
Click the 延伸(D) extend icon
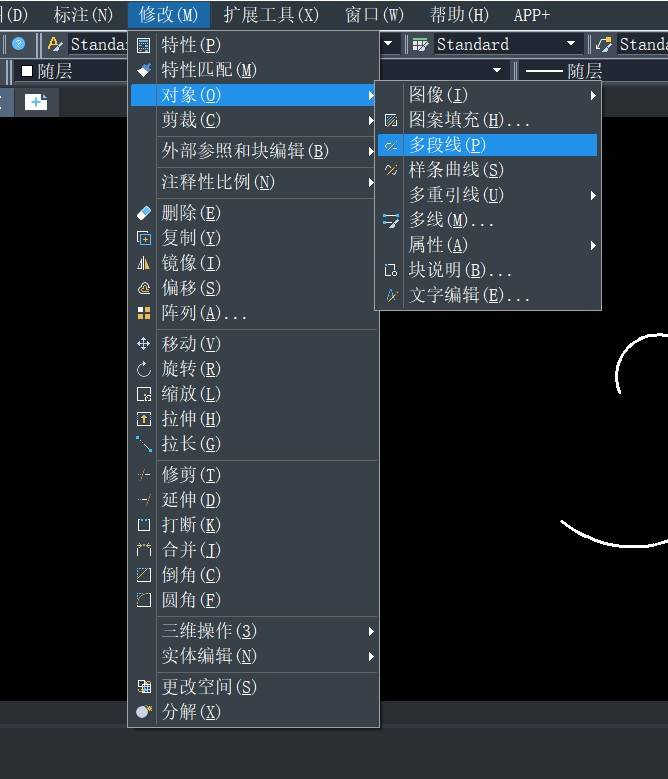144,500
